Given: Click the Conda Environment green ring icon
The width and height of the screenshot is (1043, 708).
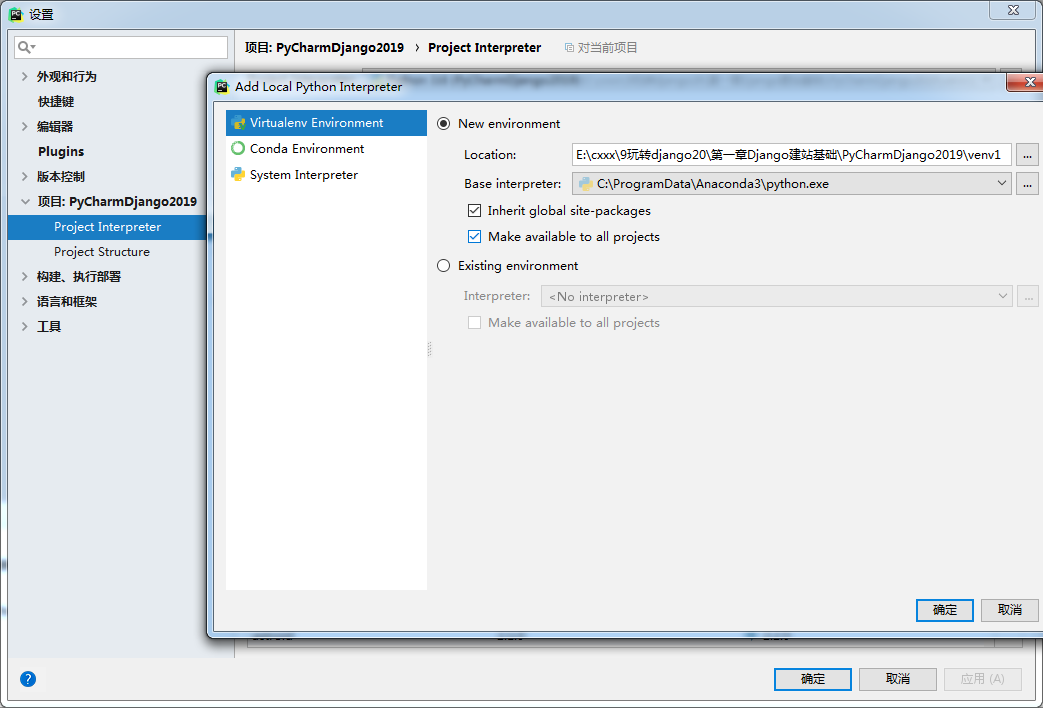Looking at the screenshot, I should (x=237, y=148).
